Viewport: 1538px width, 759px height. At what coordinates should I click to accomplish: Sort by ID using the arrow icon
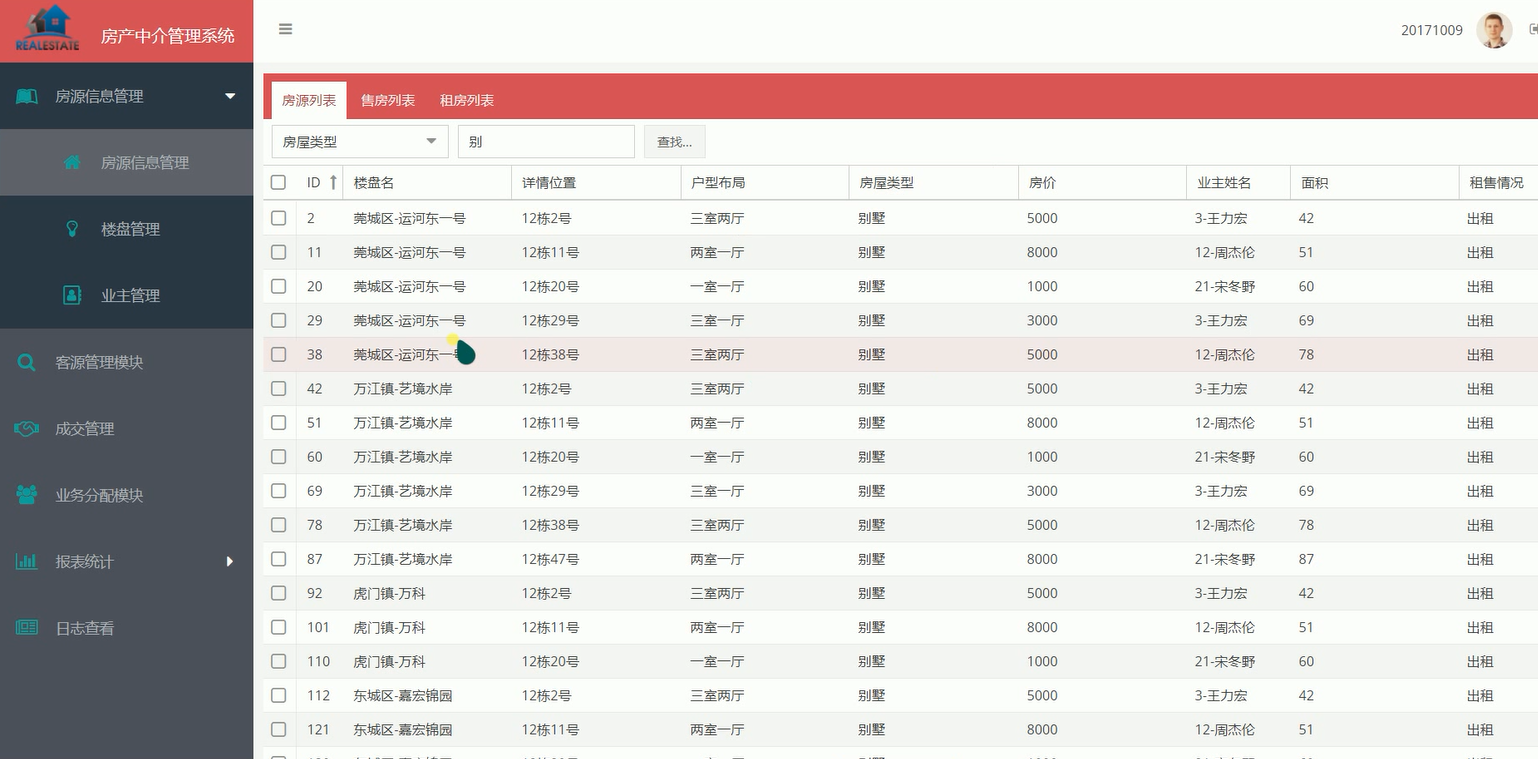tap(333, 183)
